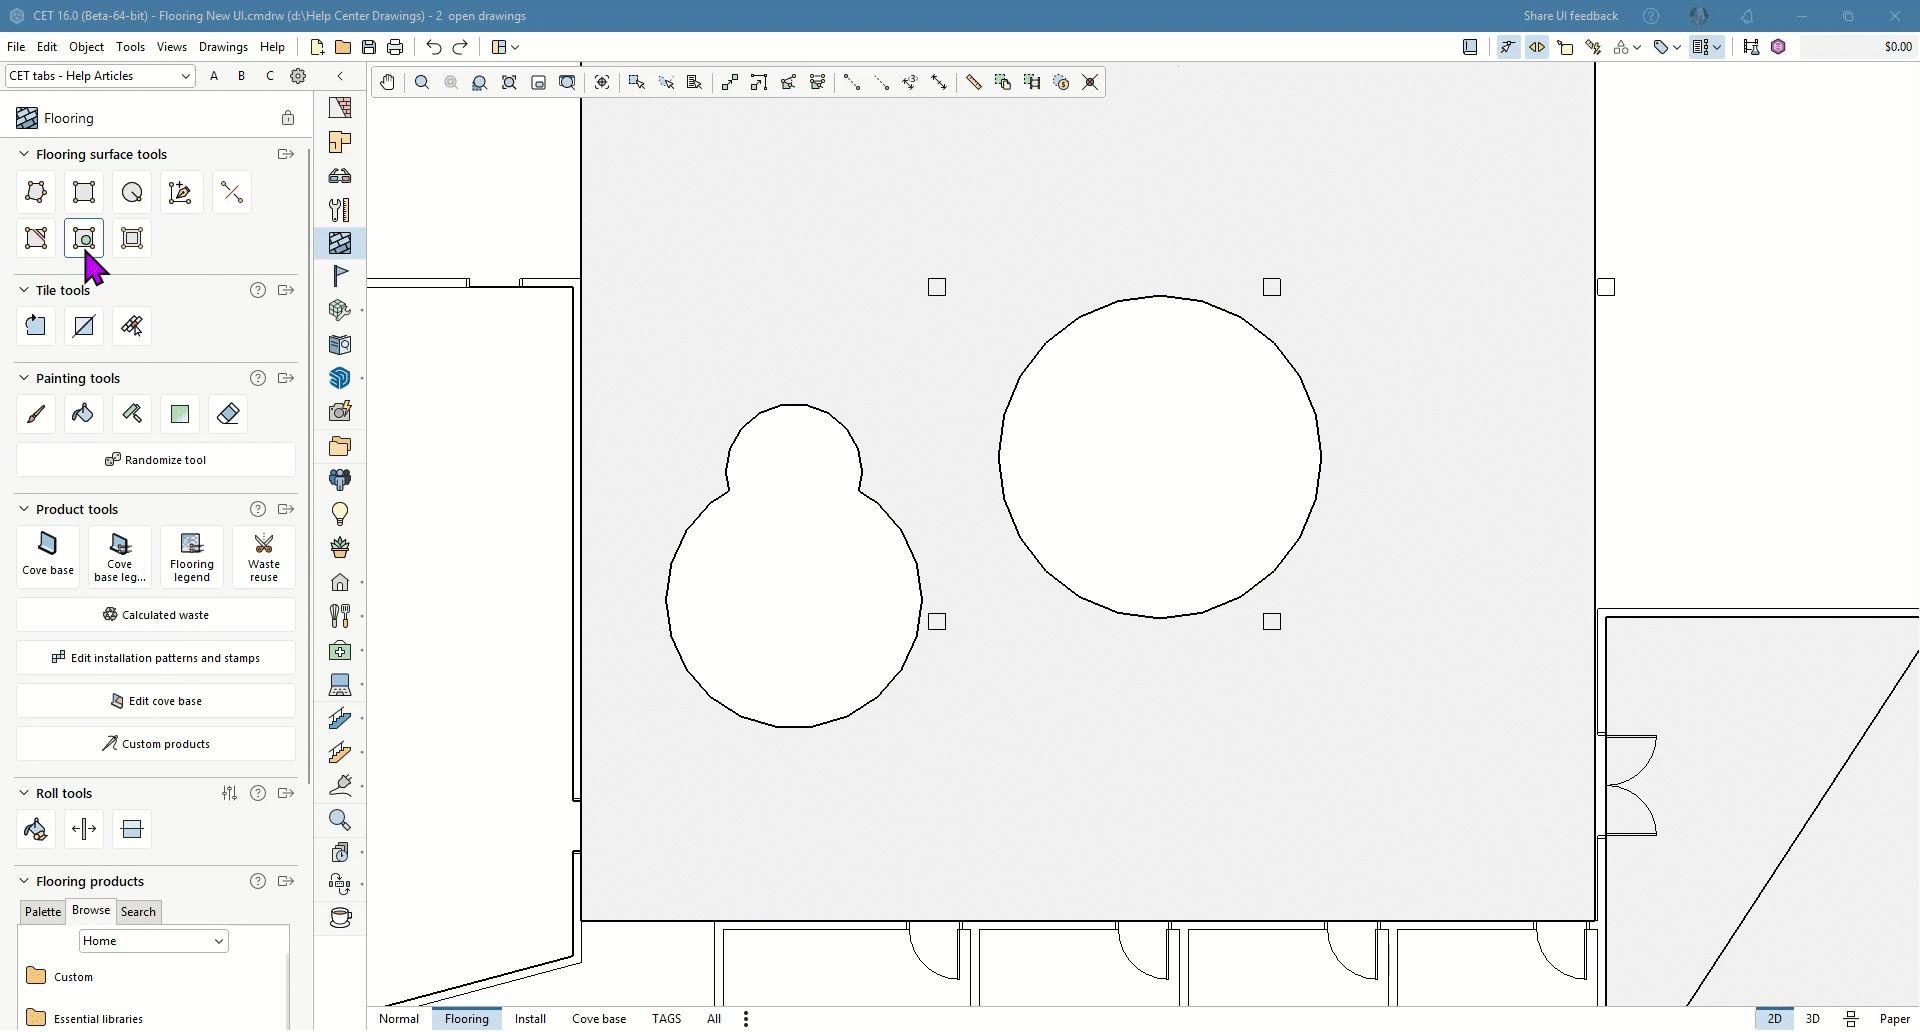This screenshot has width=1920, height=1032.
Task: Open the Essential libraries folder
Action: click(84, 1019)
